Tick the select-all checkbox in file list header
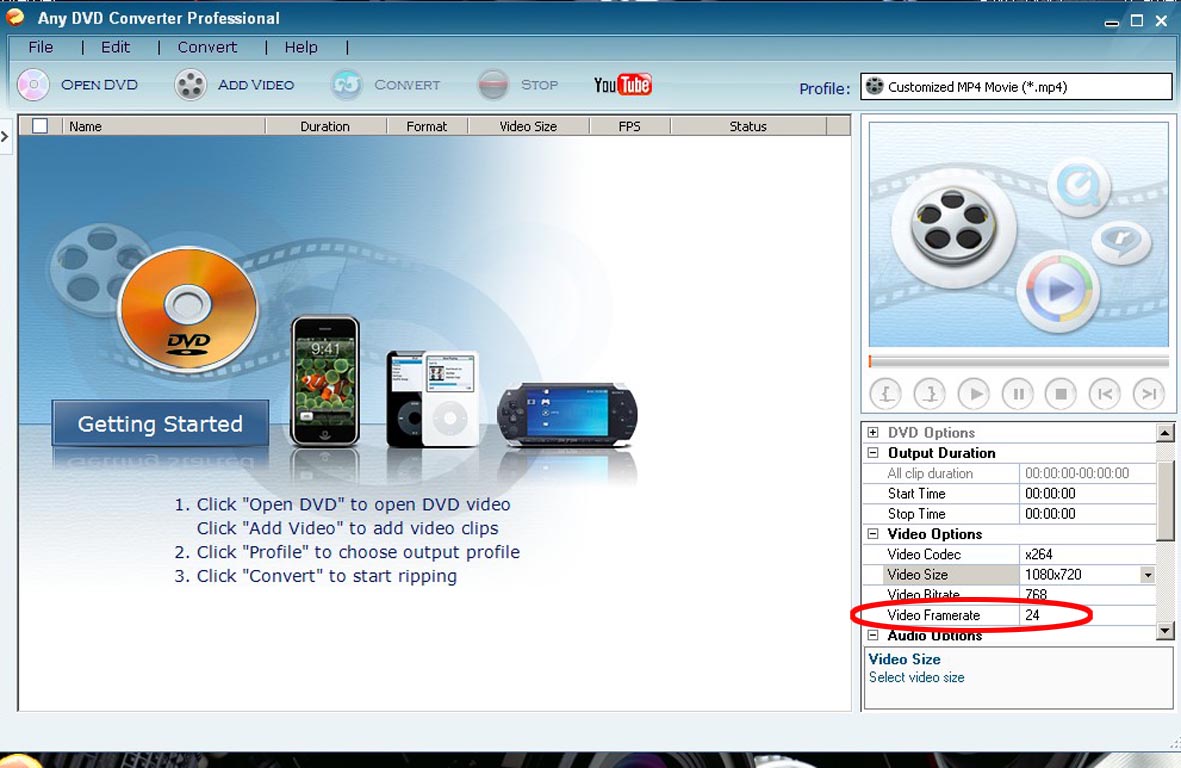Viewport: 1181px width, 768px height. pos(40,126)
